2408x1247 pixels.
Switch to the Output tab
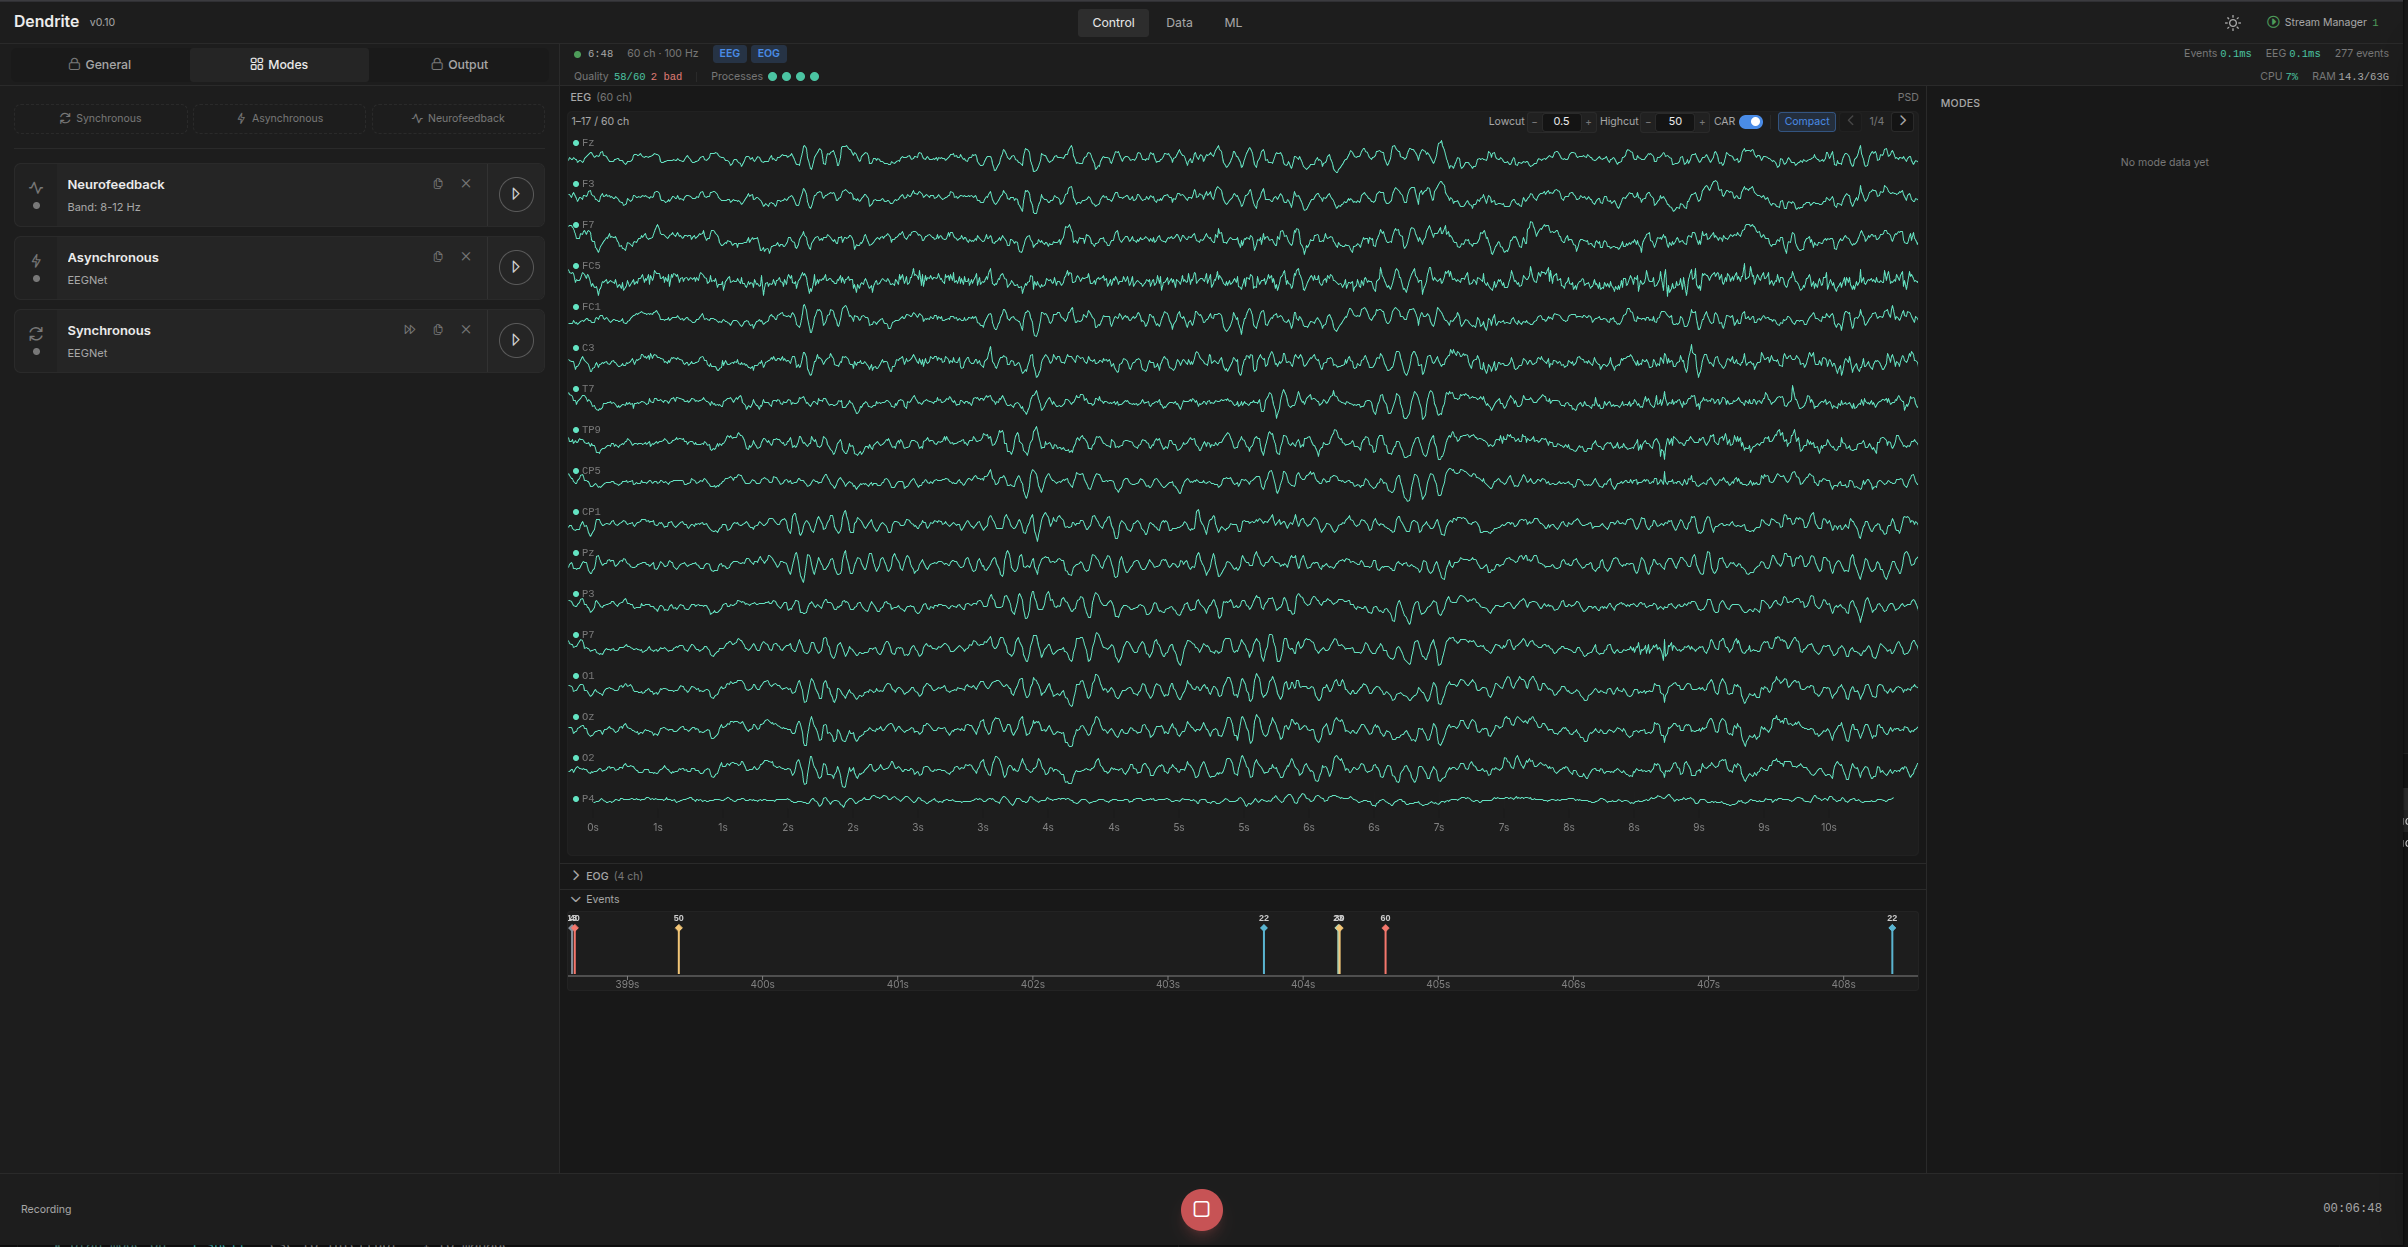[459, 65]
